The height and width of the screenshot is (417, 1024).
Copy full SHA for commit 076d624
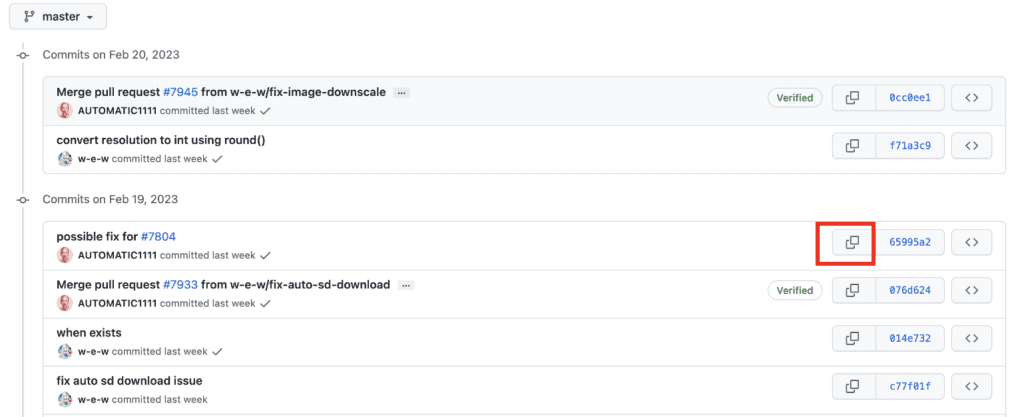pyautogui.click(x=853, y=290)
